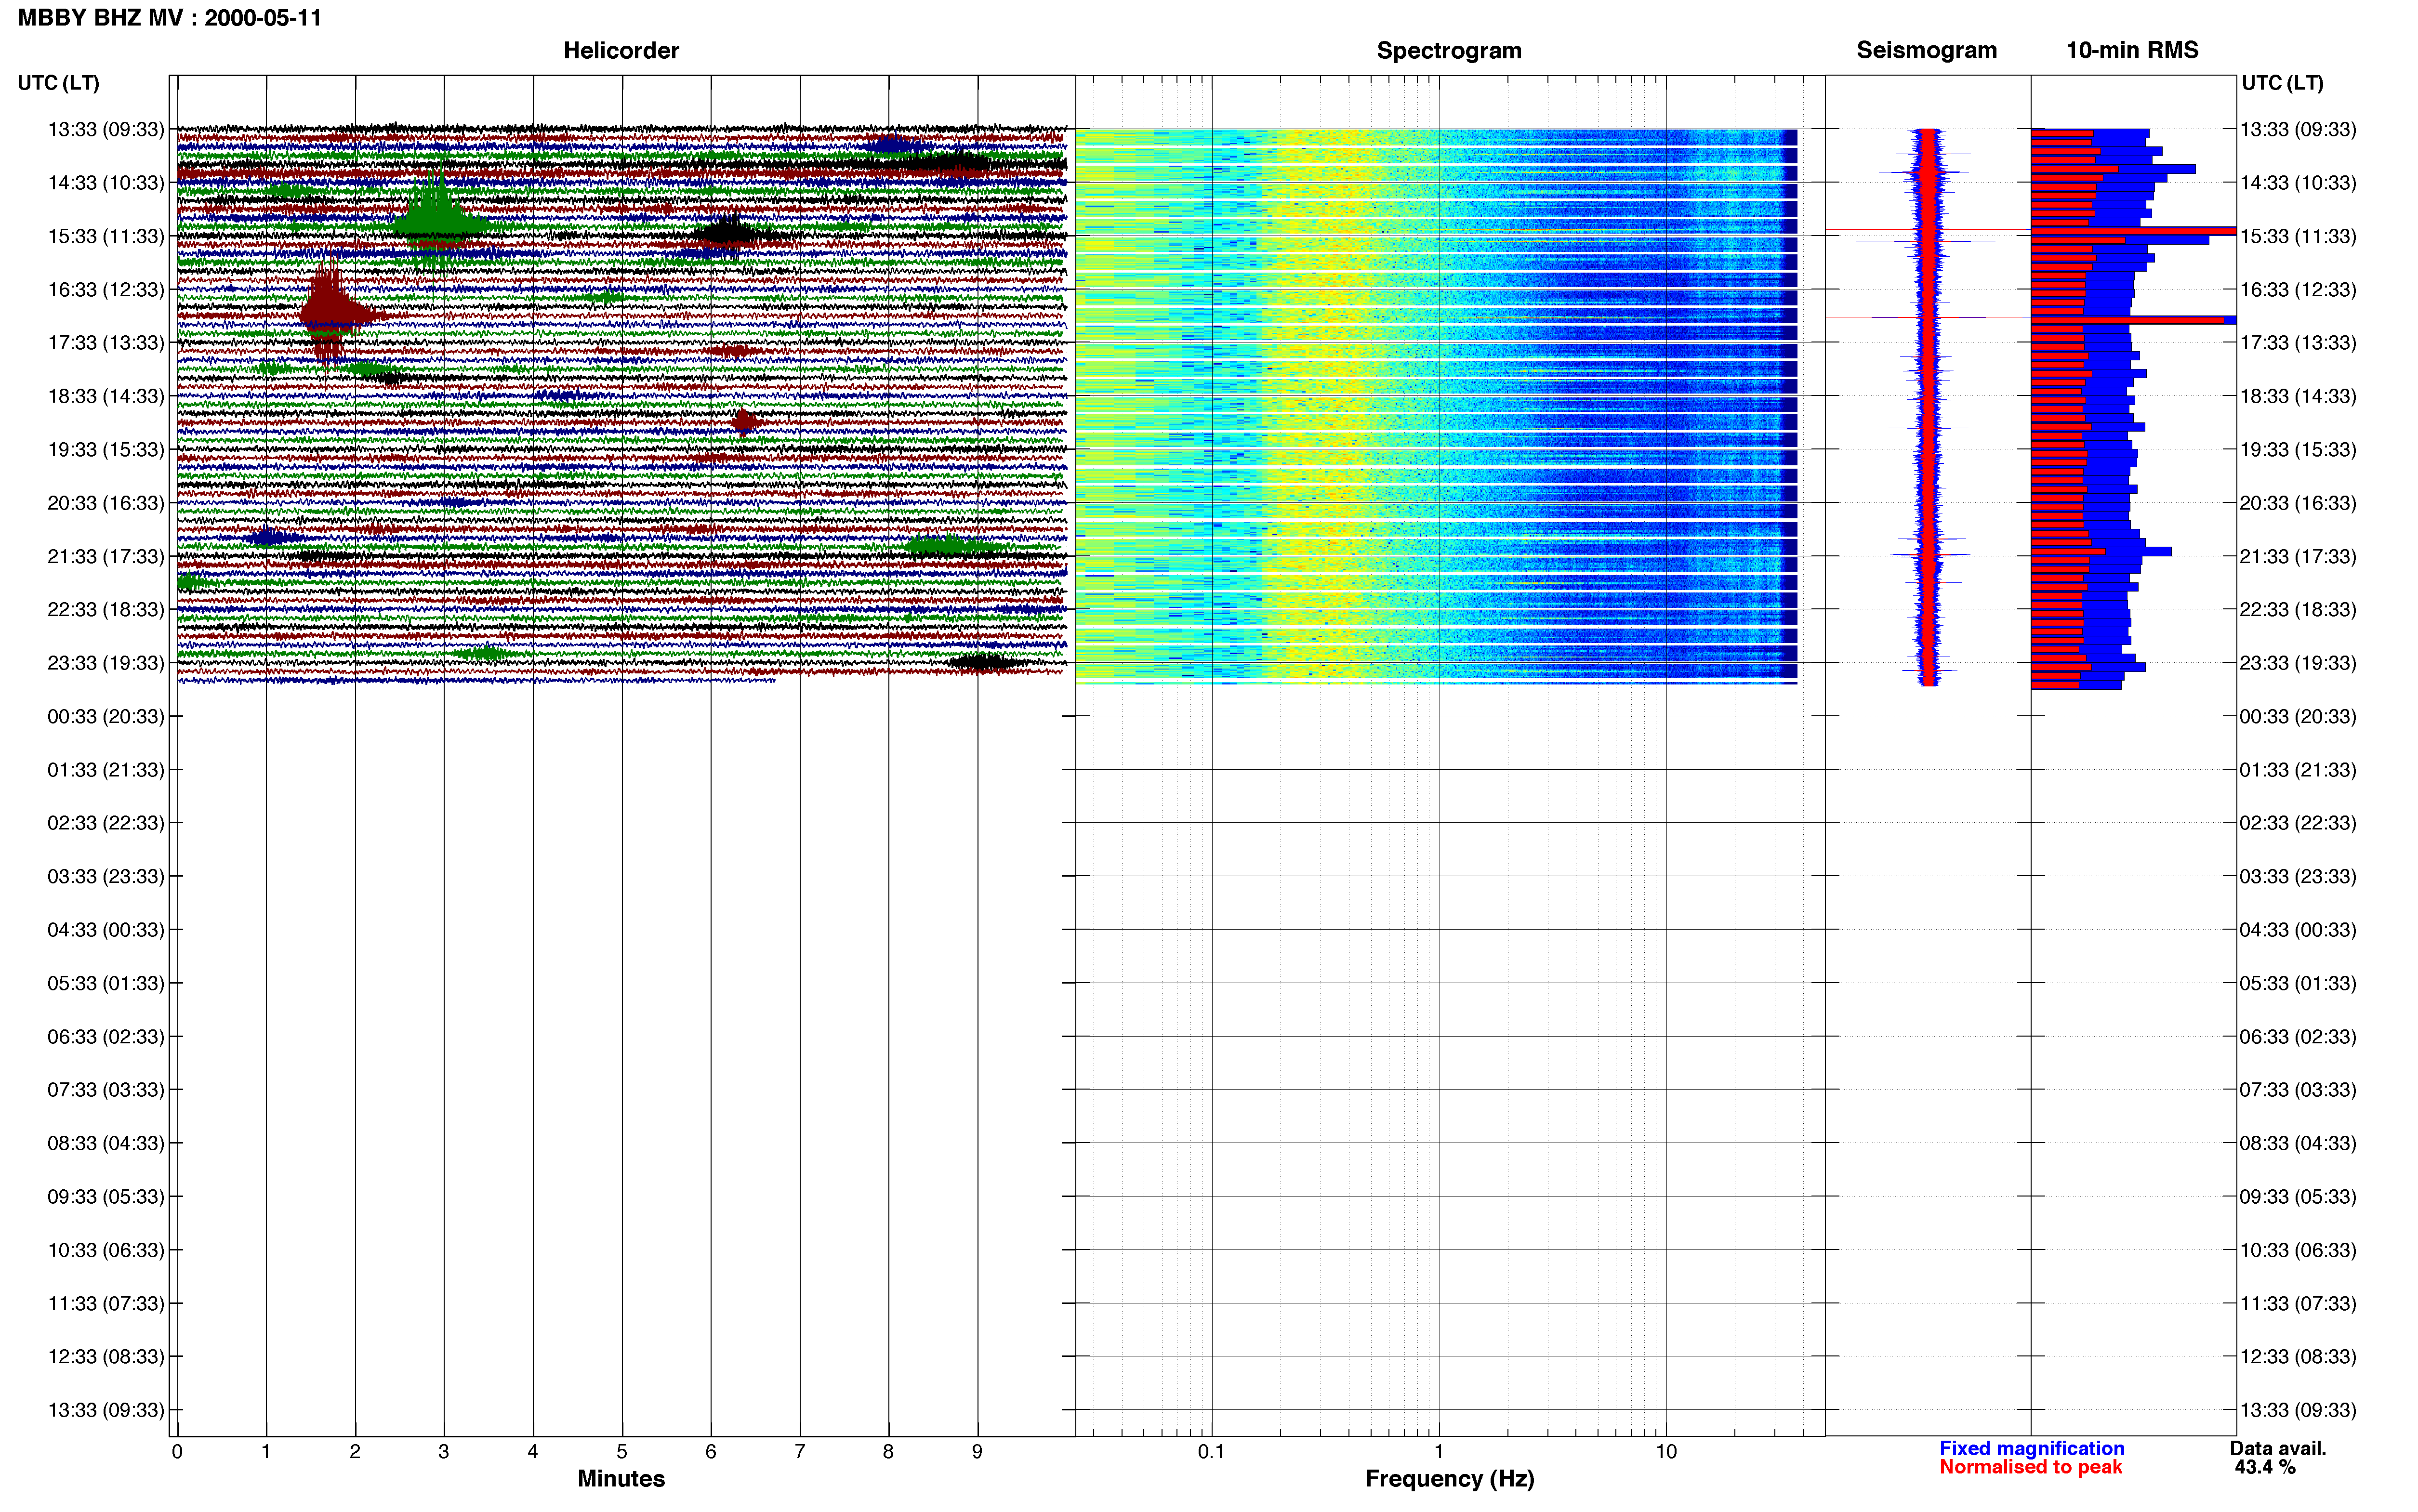Click the left time label '09:33 (05:33)'
Image resolution: width=2418 pixels, height=1512 pixels.
tap(106, 1196)
